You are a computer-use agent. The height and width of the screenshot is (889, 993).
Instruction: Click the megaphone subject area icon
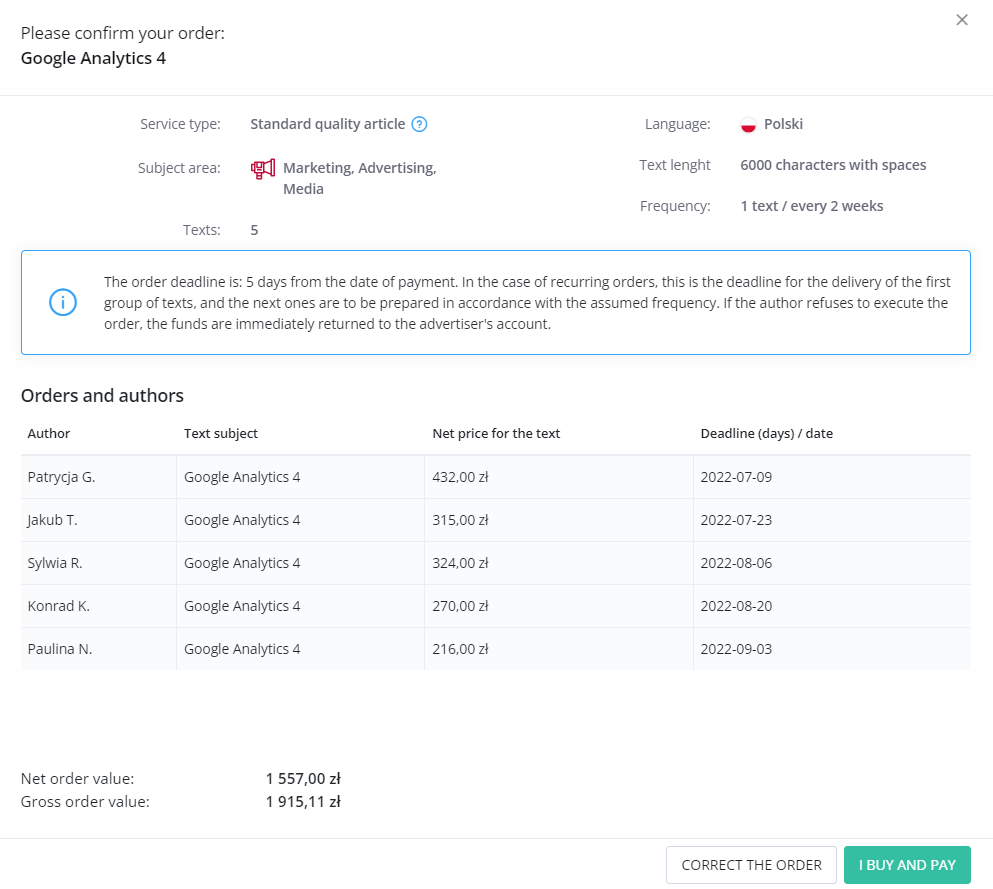pos(263,169)
